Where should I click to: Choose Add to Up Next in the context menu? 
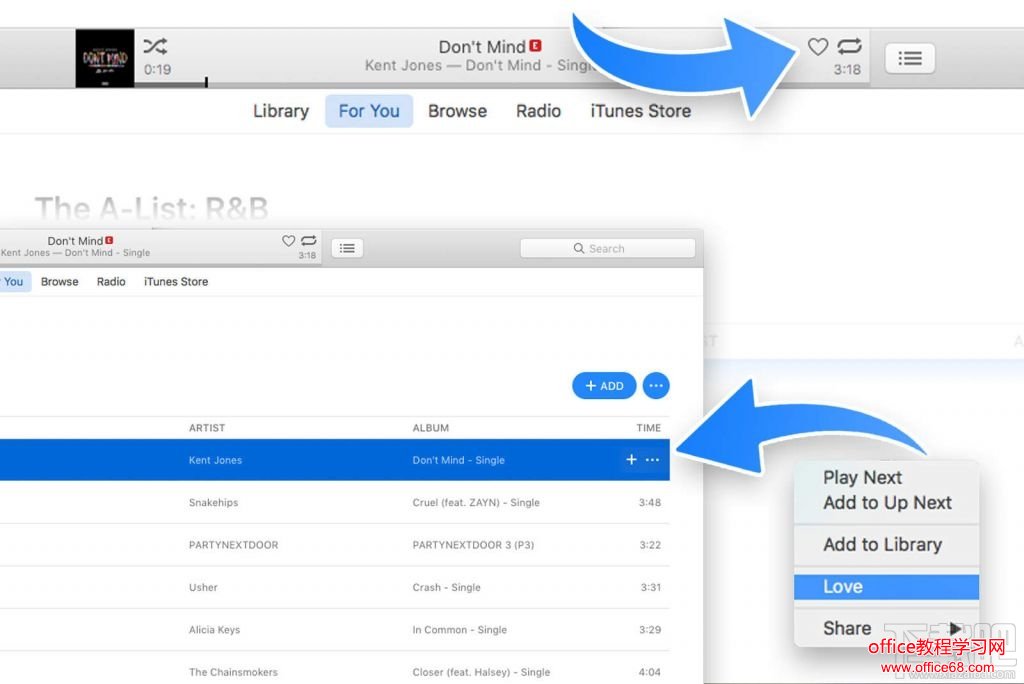tap(887, 502)
